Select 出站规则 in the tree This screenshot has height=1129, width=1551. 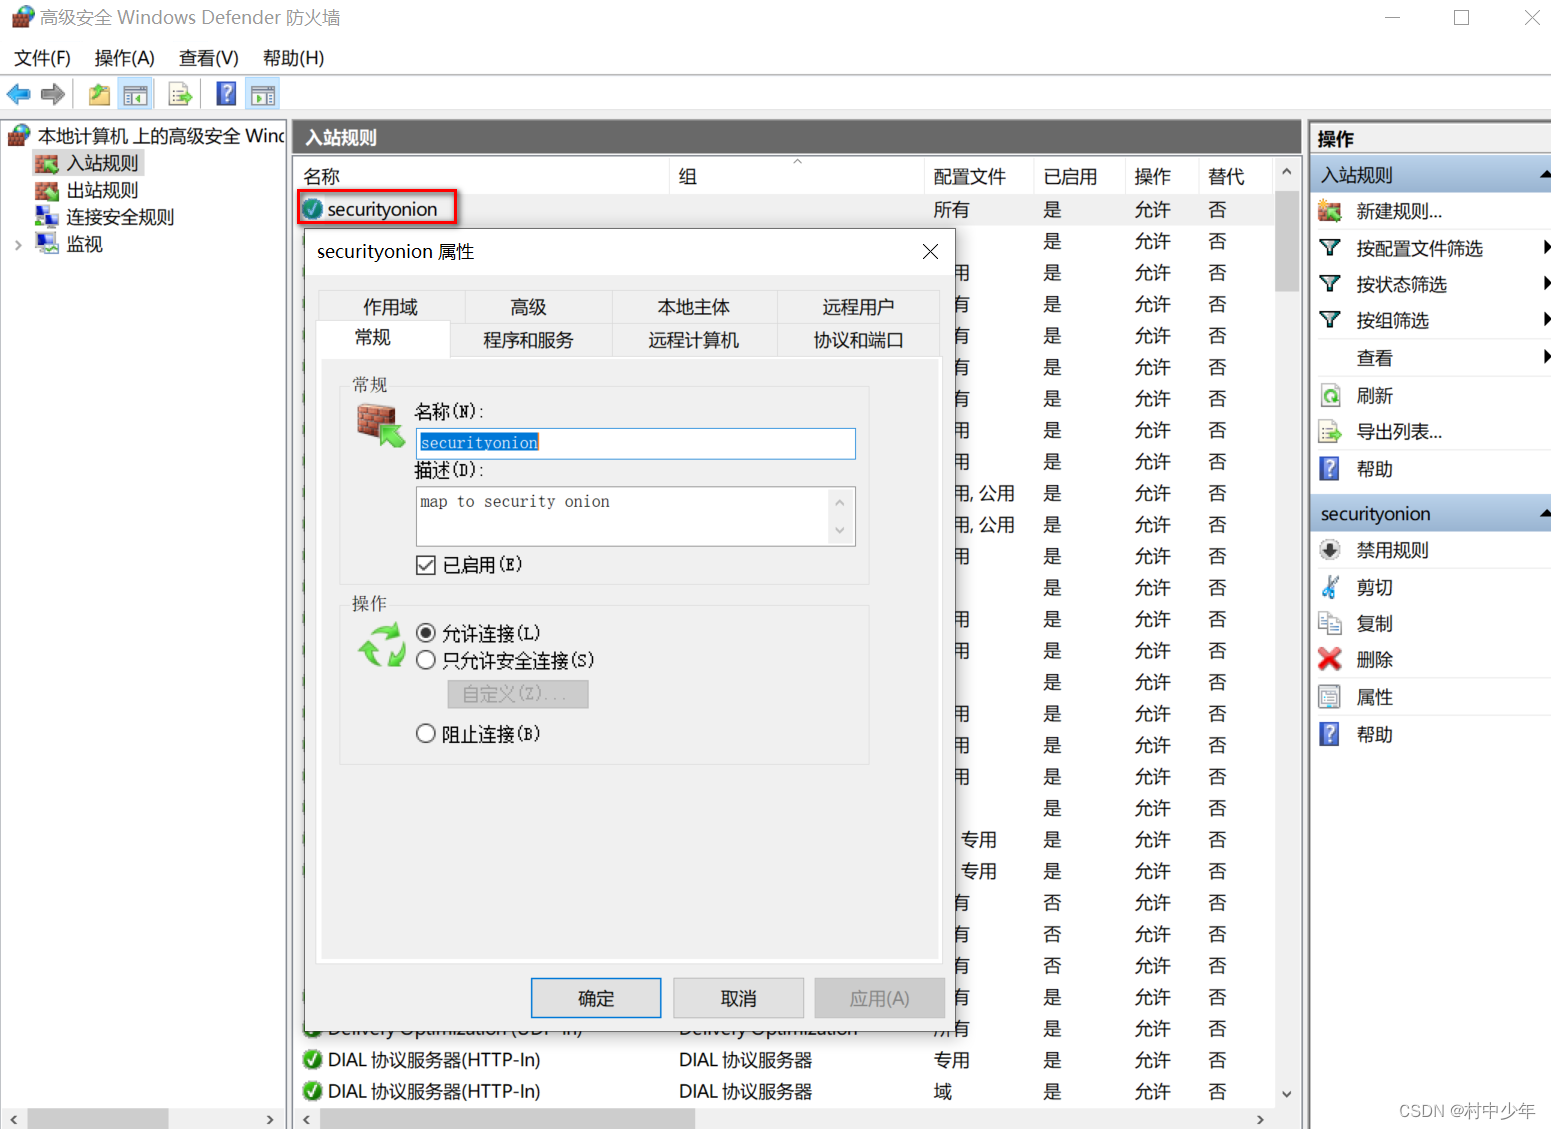[x=102, y=190]
